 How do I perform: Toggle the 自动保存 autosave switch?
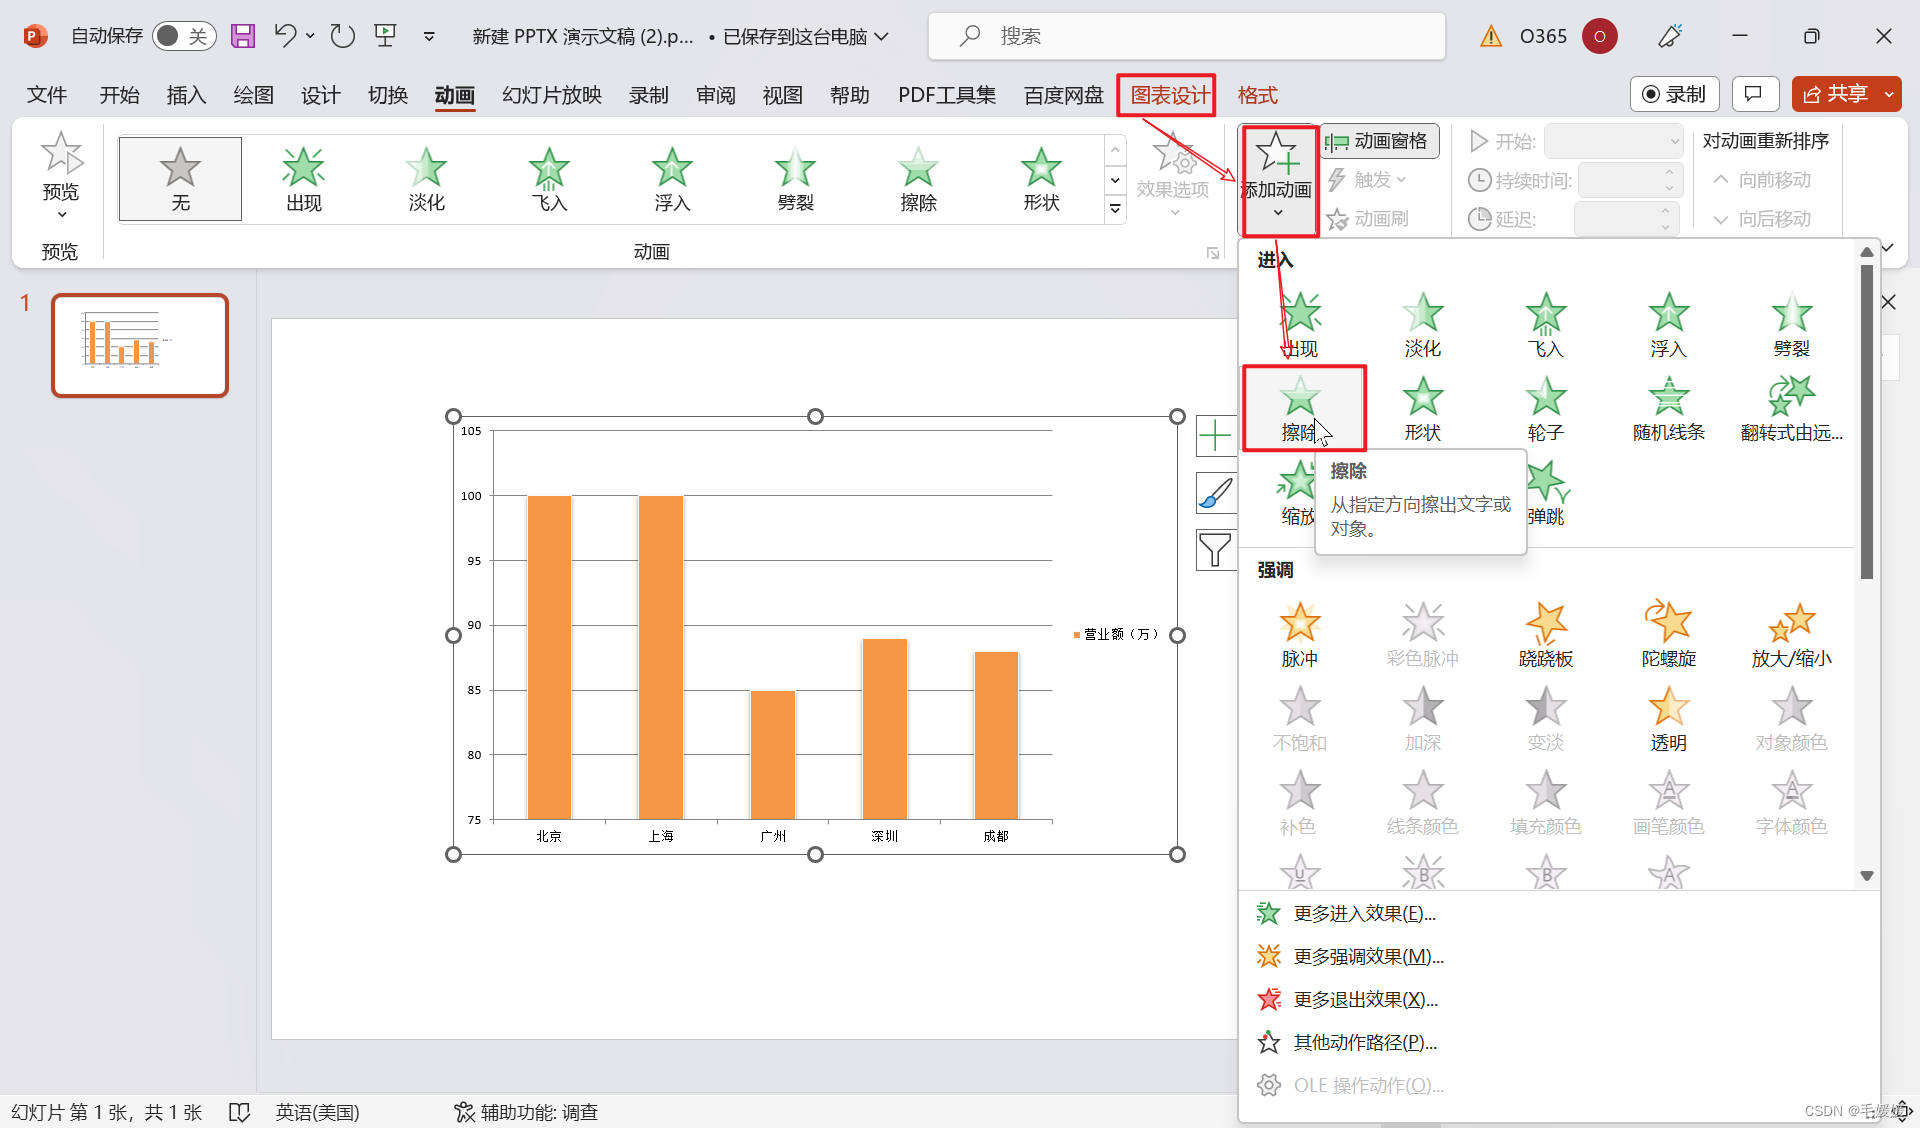tap(183, 36)
